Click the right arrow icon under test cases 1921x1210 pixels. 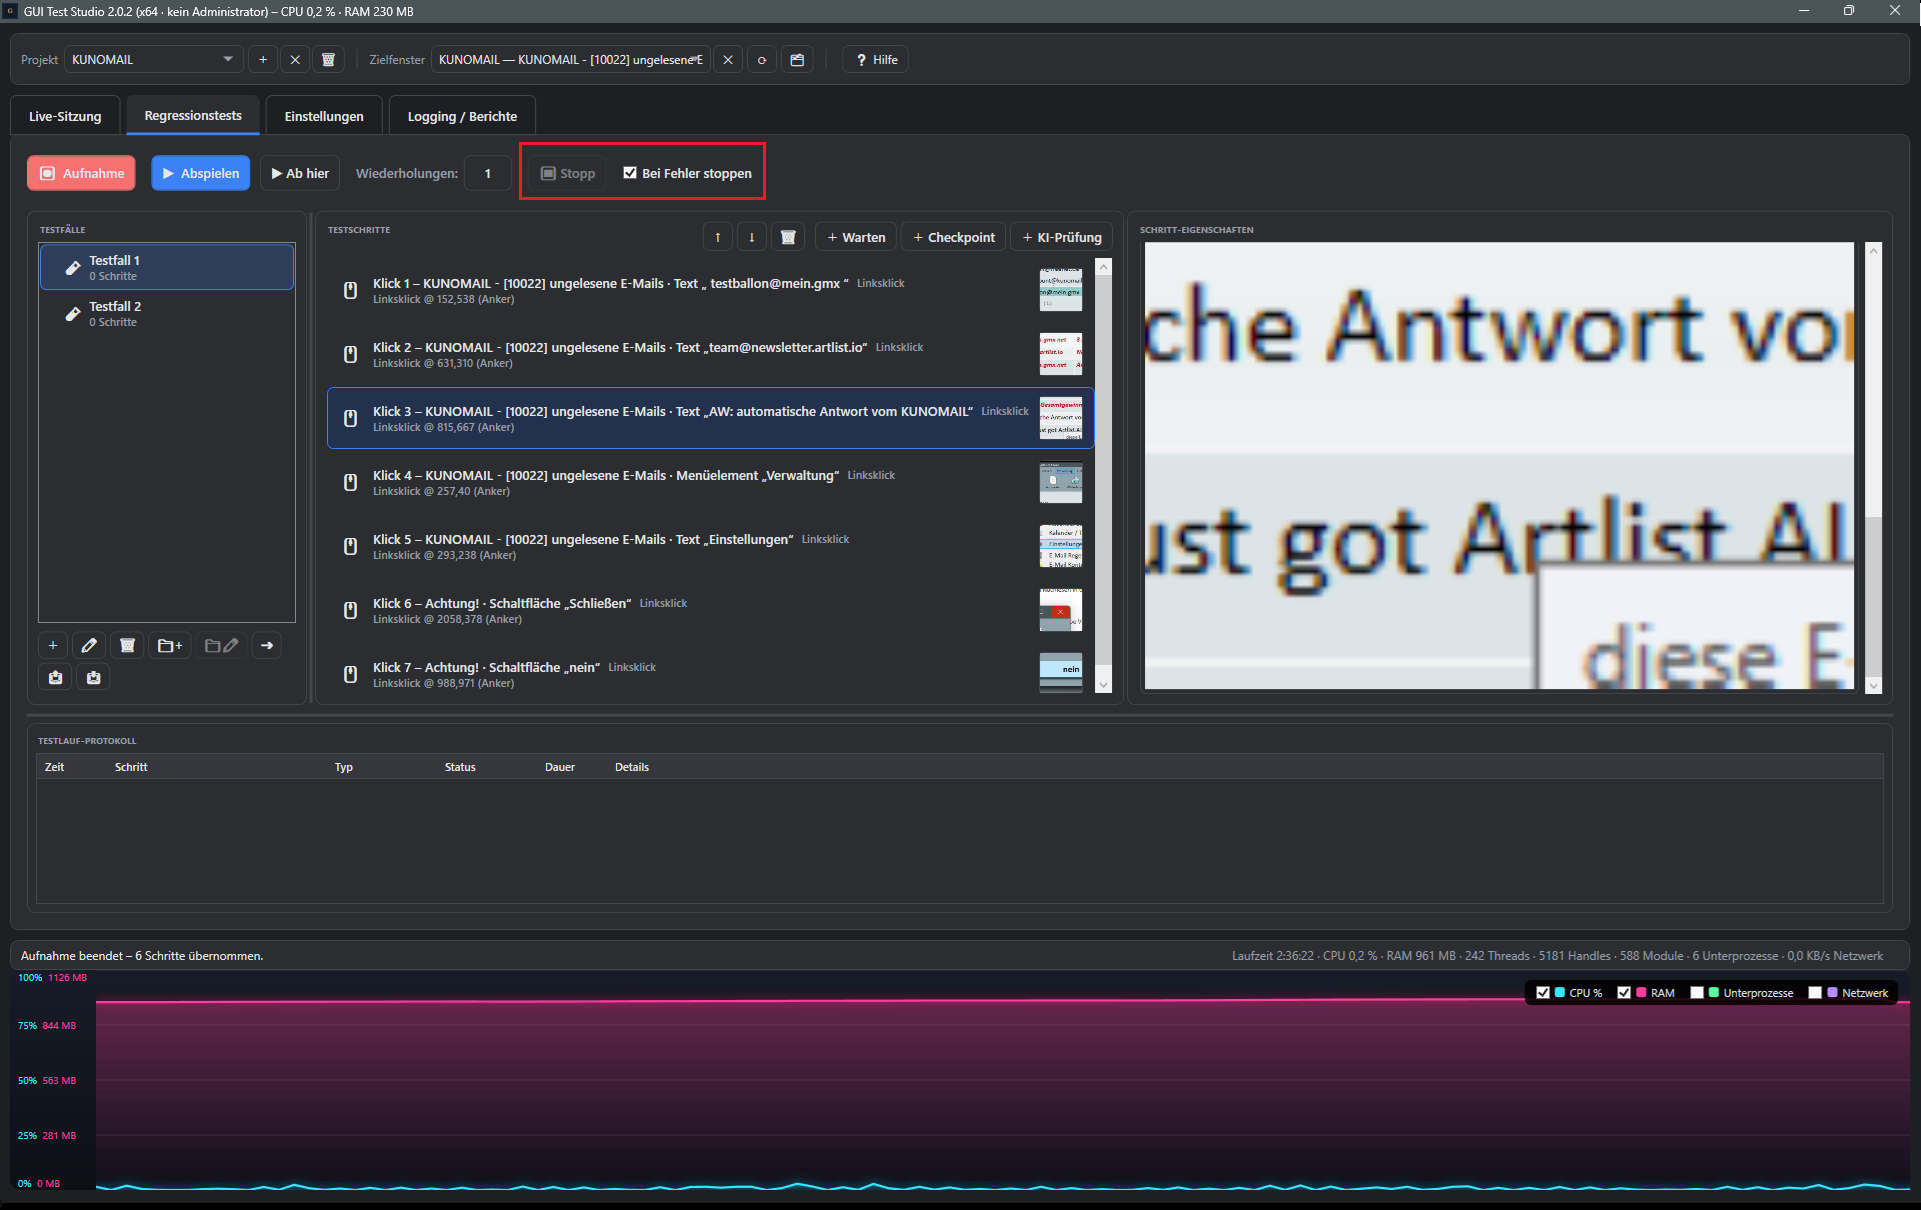[267, 645]
